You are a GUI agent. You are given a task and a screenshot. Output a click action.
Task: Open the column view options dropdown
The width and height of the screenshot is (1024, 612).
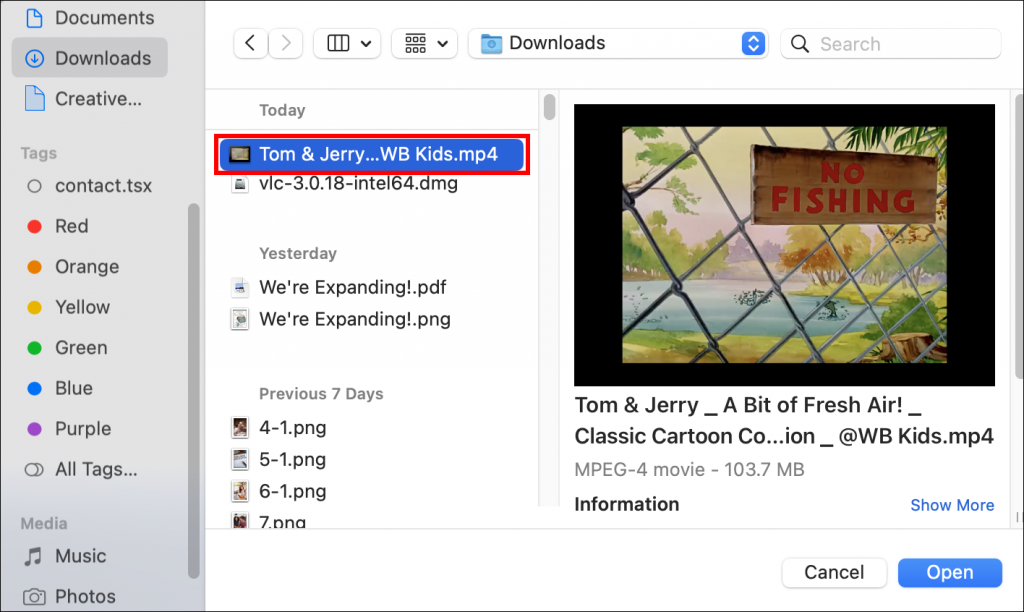coord(347,43)
